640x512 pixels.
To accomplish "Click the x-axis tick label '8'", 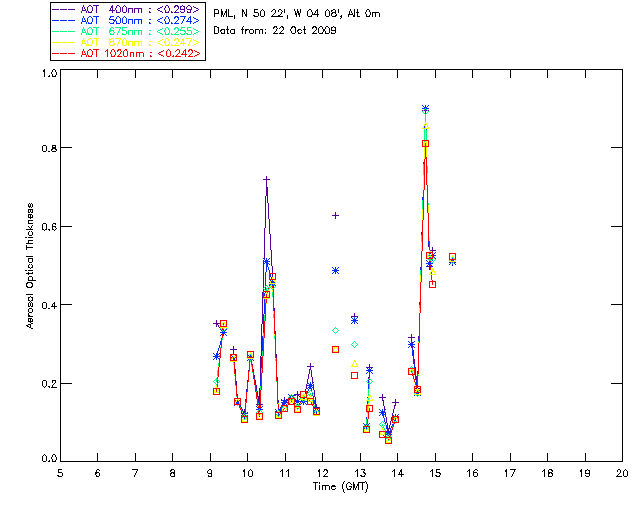I will coord(173,473).
